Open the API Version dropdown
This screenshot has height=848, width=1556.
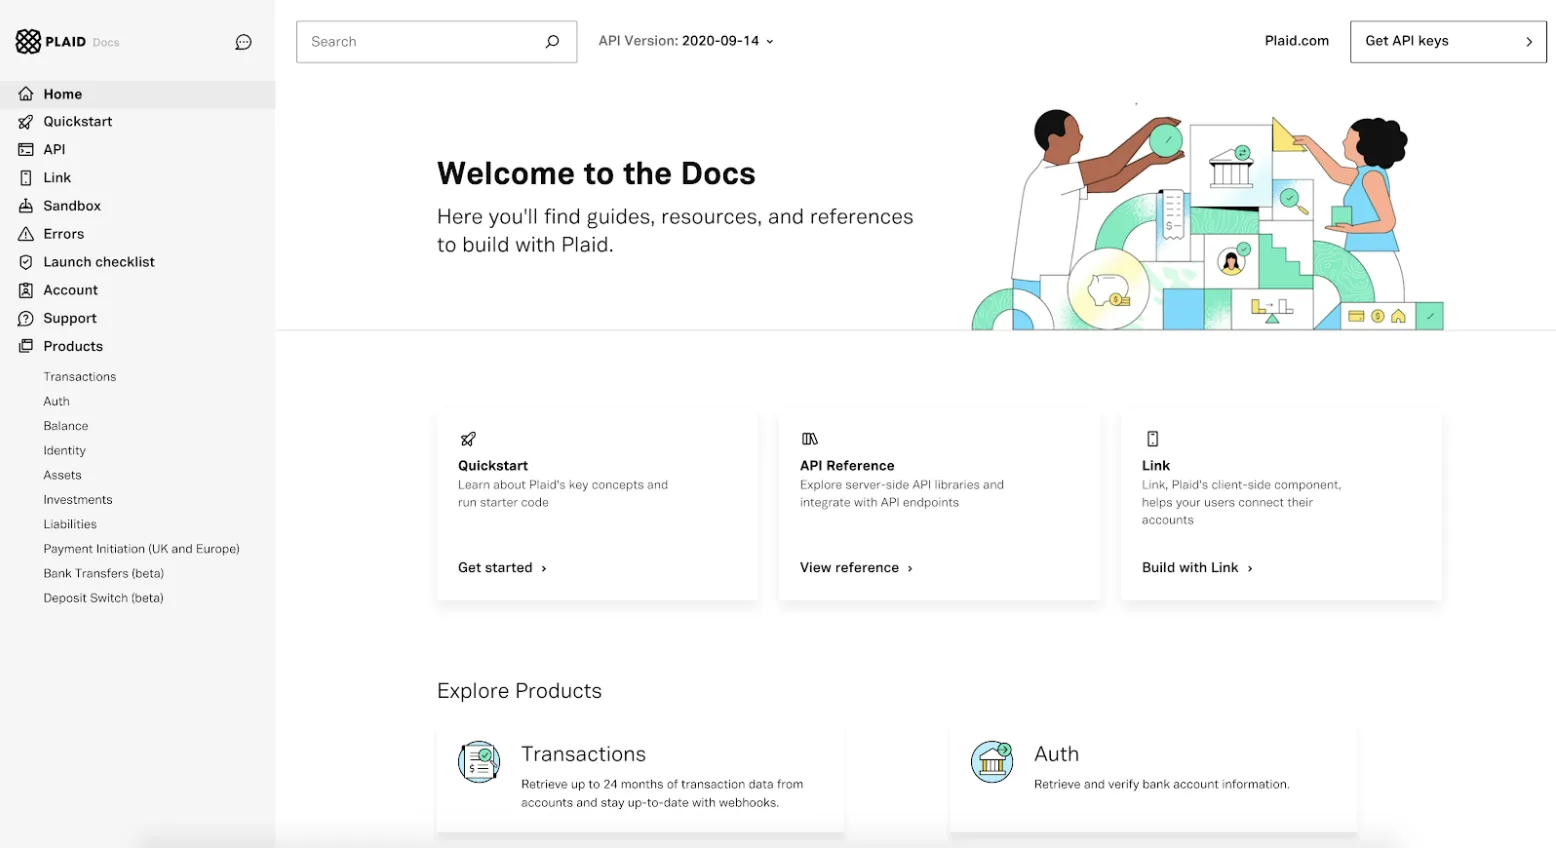pos(686,41)
